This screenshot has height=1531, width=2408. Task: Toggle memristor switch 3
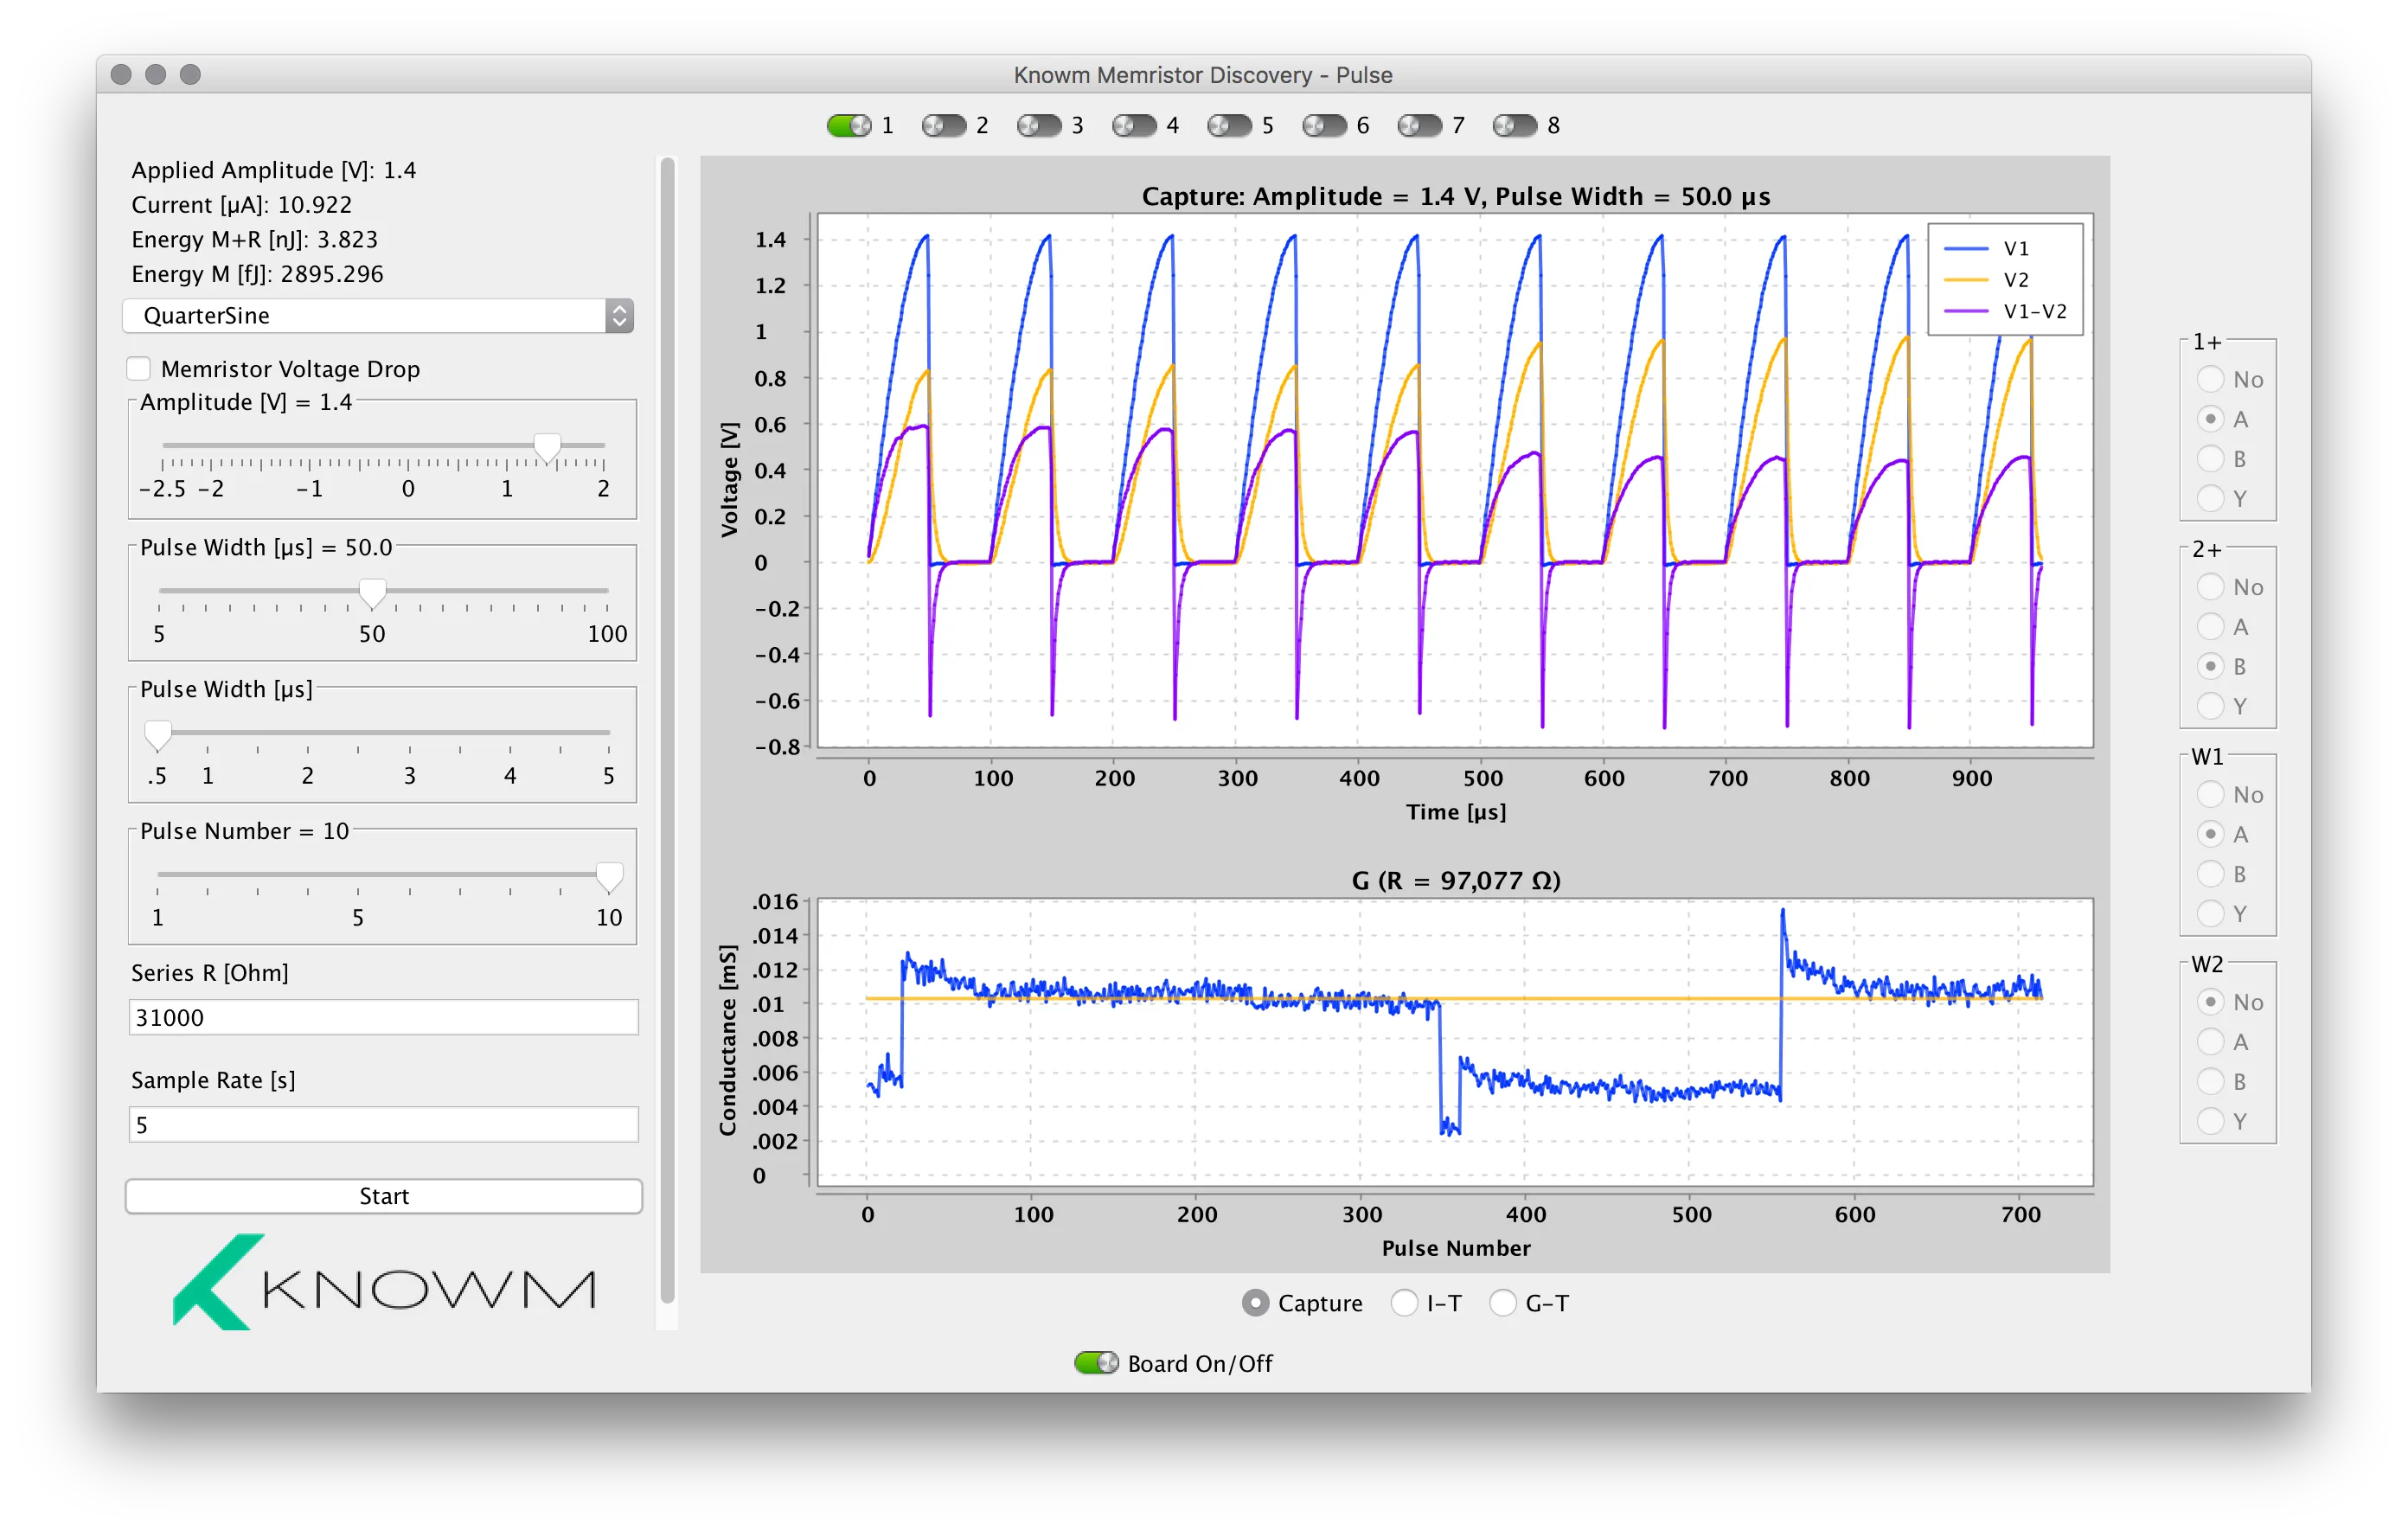point(1039,126)
